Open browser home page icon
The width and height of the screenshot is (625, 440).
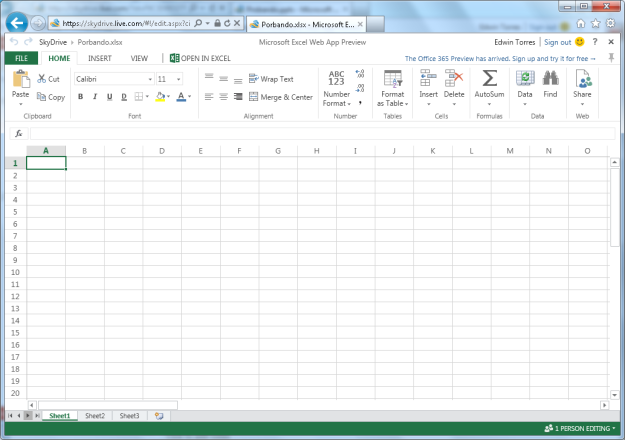[x=581, y=24]
